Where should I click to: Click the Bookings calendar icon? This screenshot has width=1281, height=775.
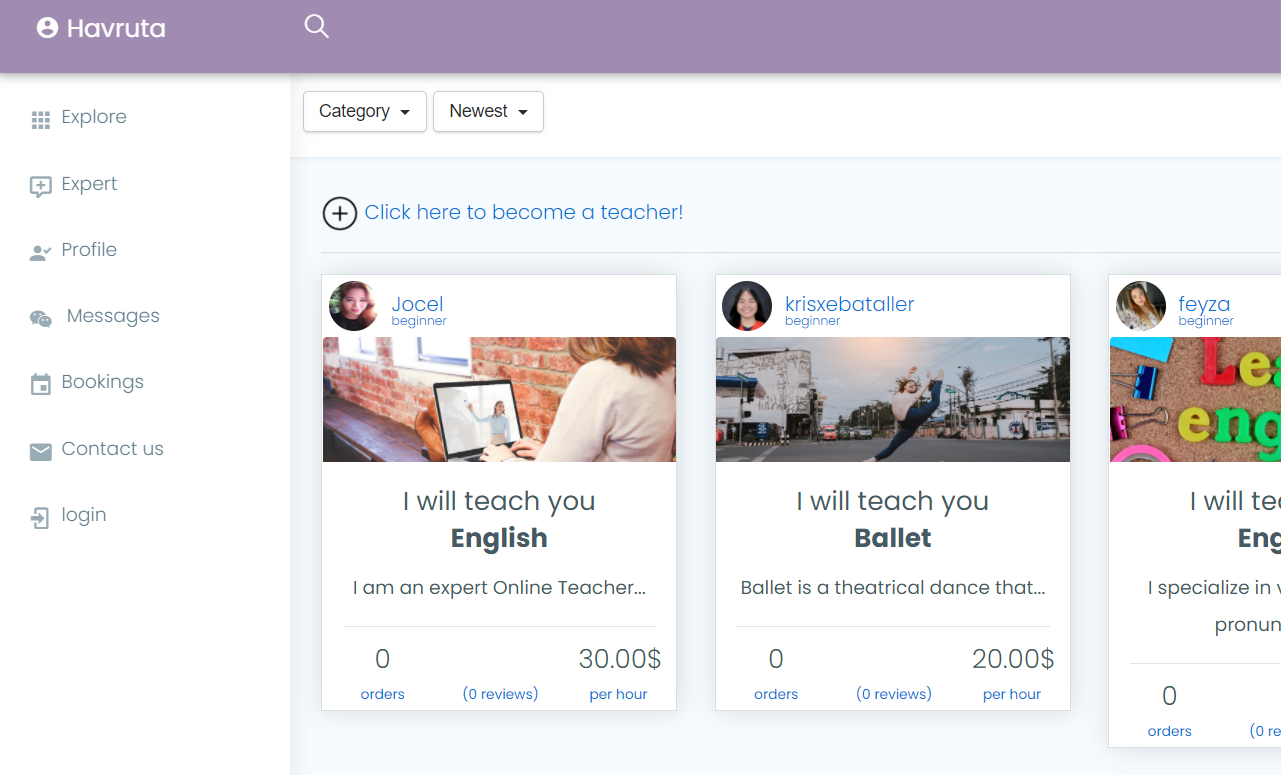(40, 385)
